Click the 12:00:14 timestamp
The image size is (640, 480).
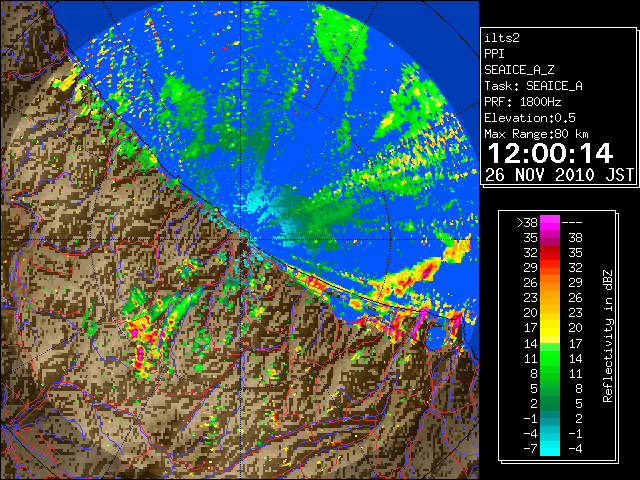tap(550, 154)
